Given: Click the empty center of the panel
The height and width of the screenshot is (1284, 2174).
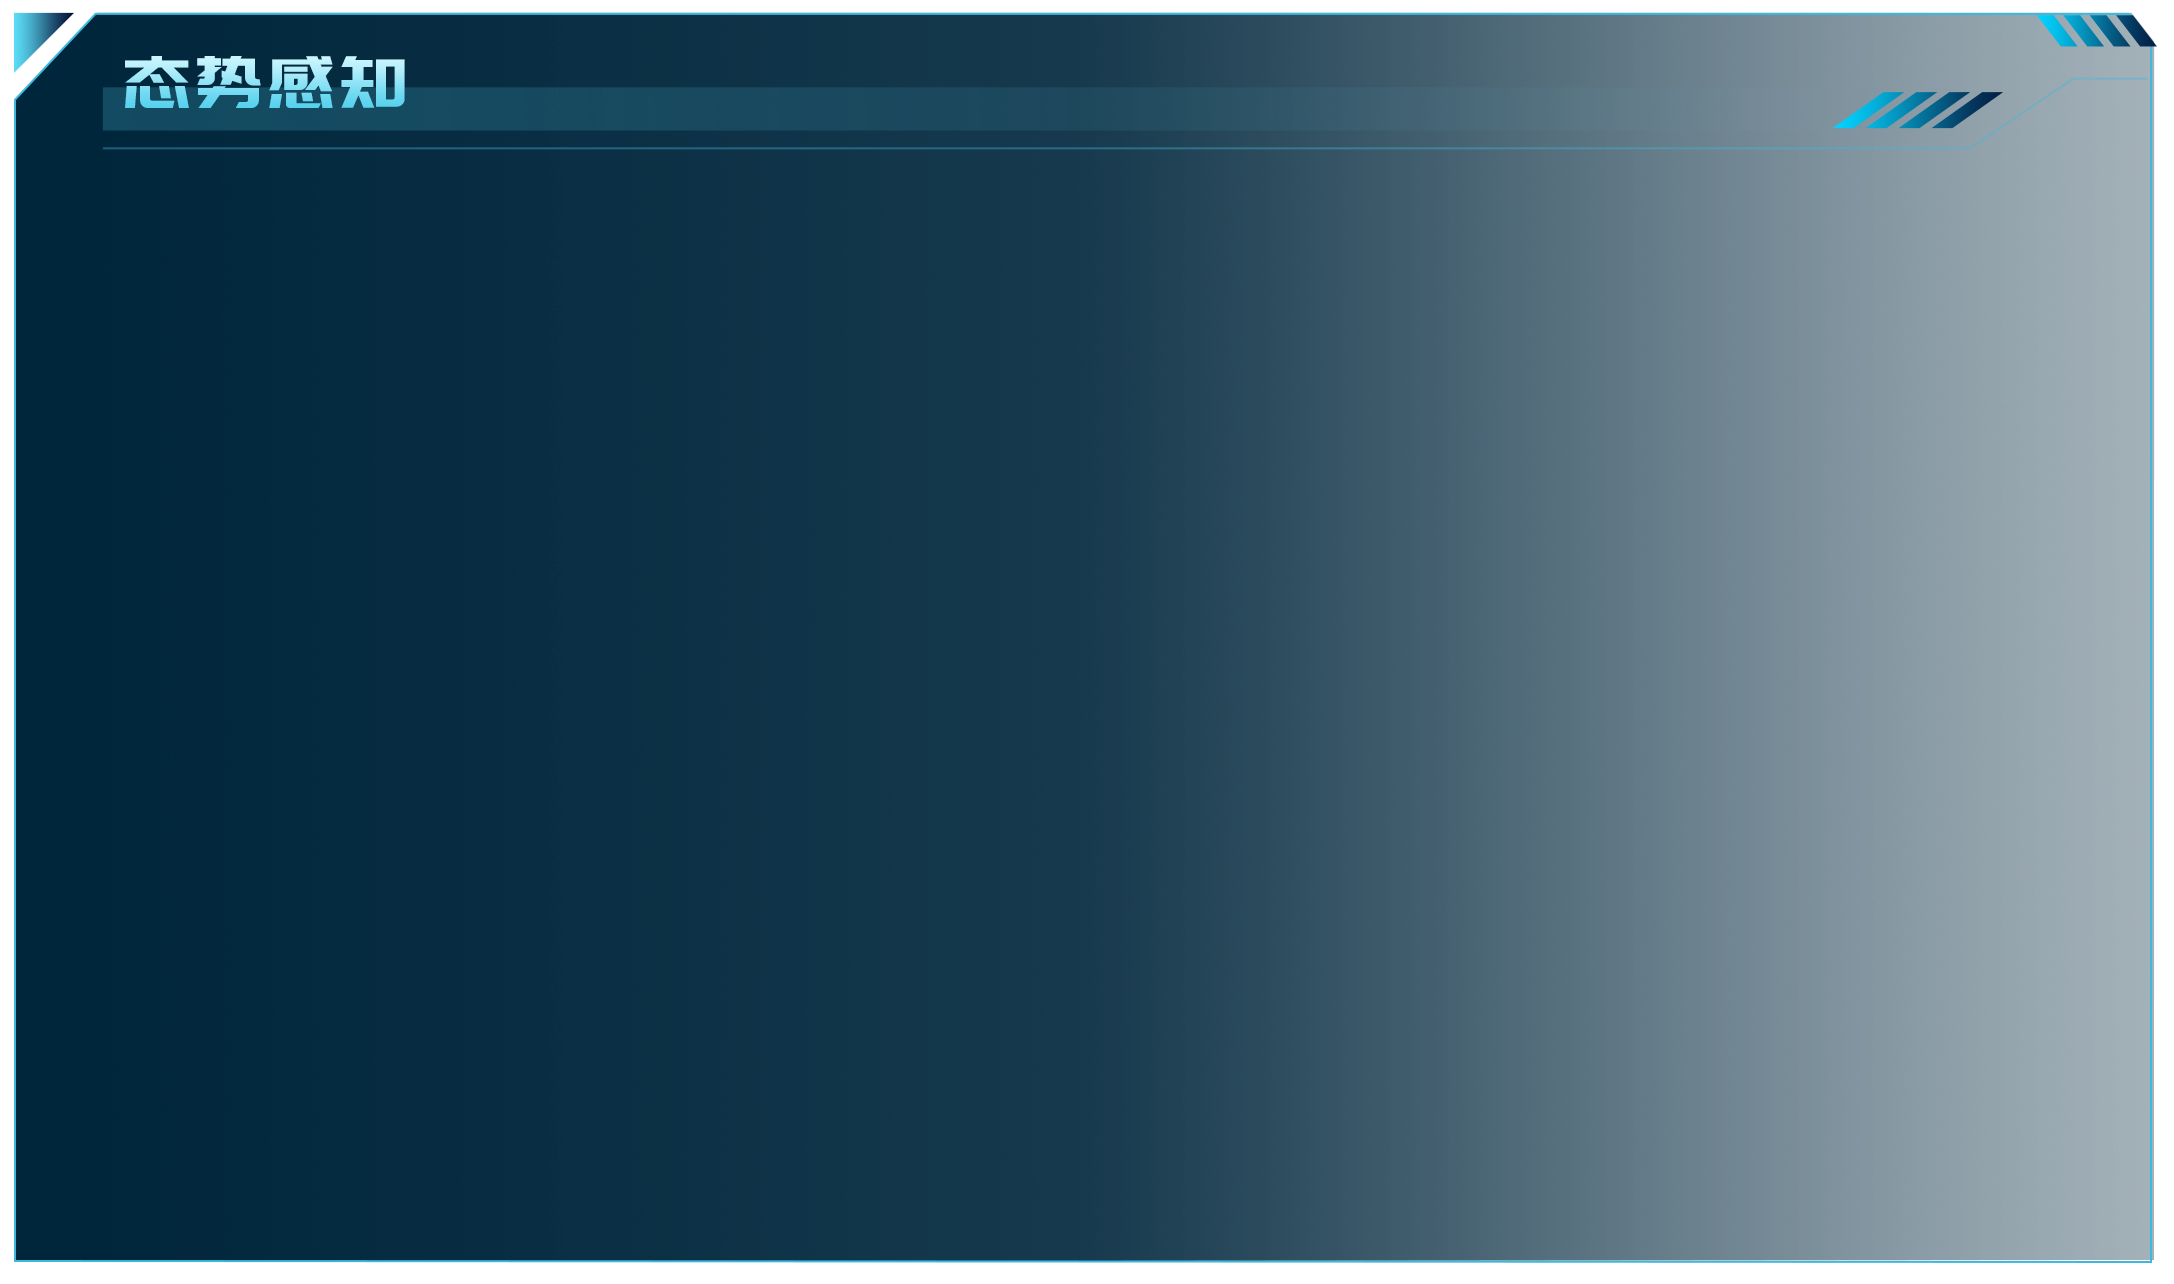Looking at the screenshot, I should 1083,700.
